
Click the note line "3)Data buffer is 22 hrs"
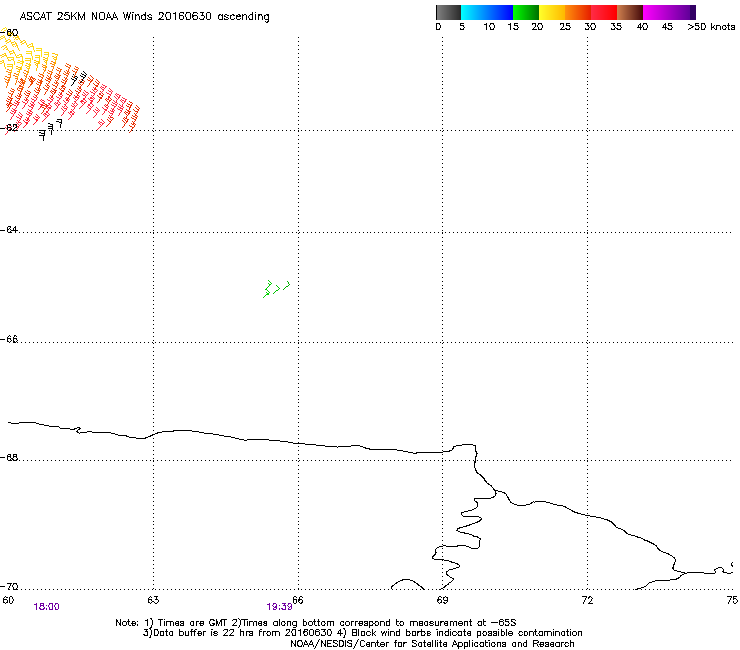point(362,633)
